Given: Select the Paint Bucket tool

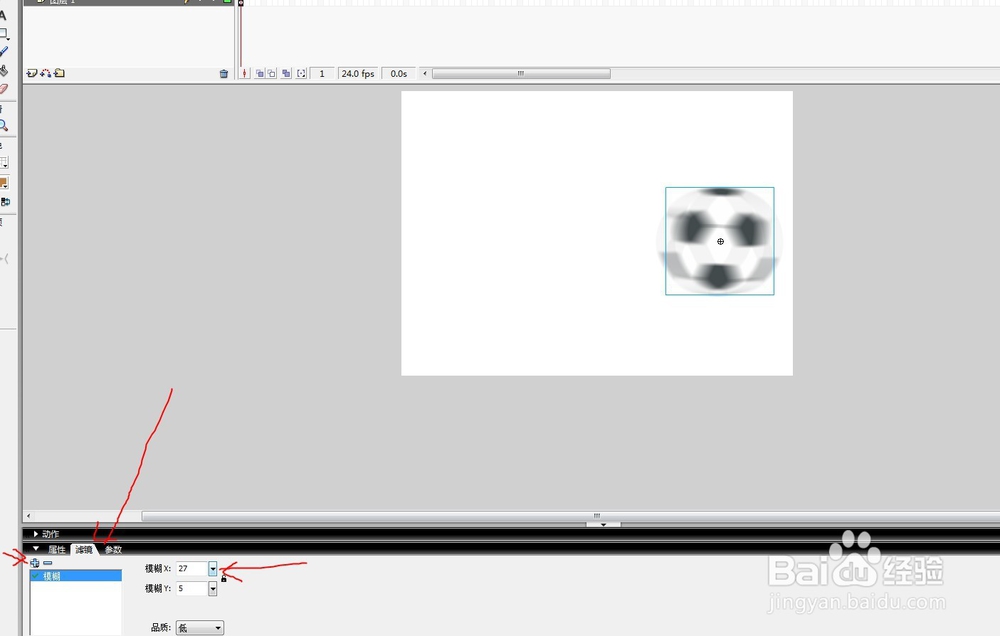Looking at the screenshot, I should point(4,70).
